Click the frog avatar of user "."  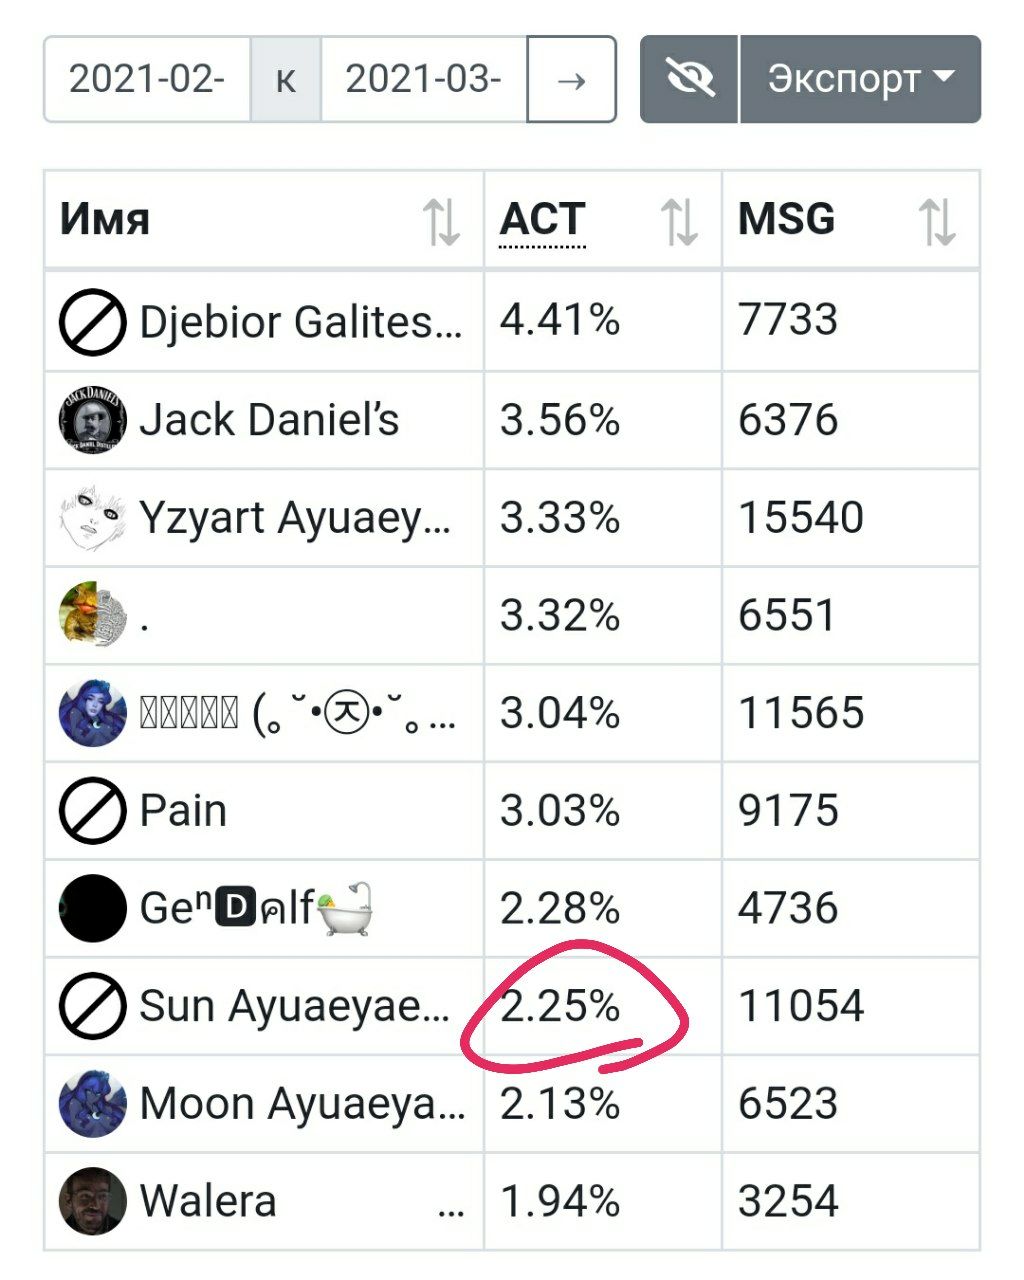(x=93, y=615)
